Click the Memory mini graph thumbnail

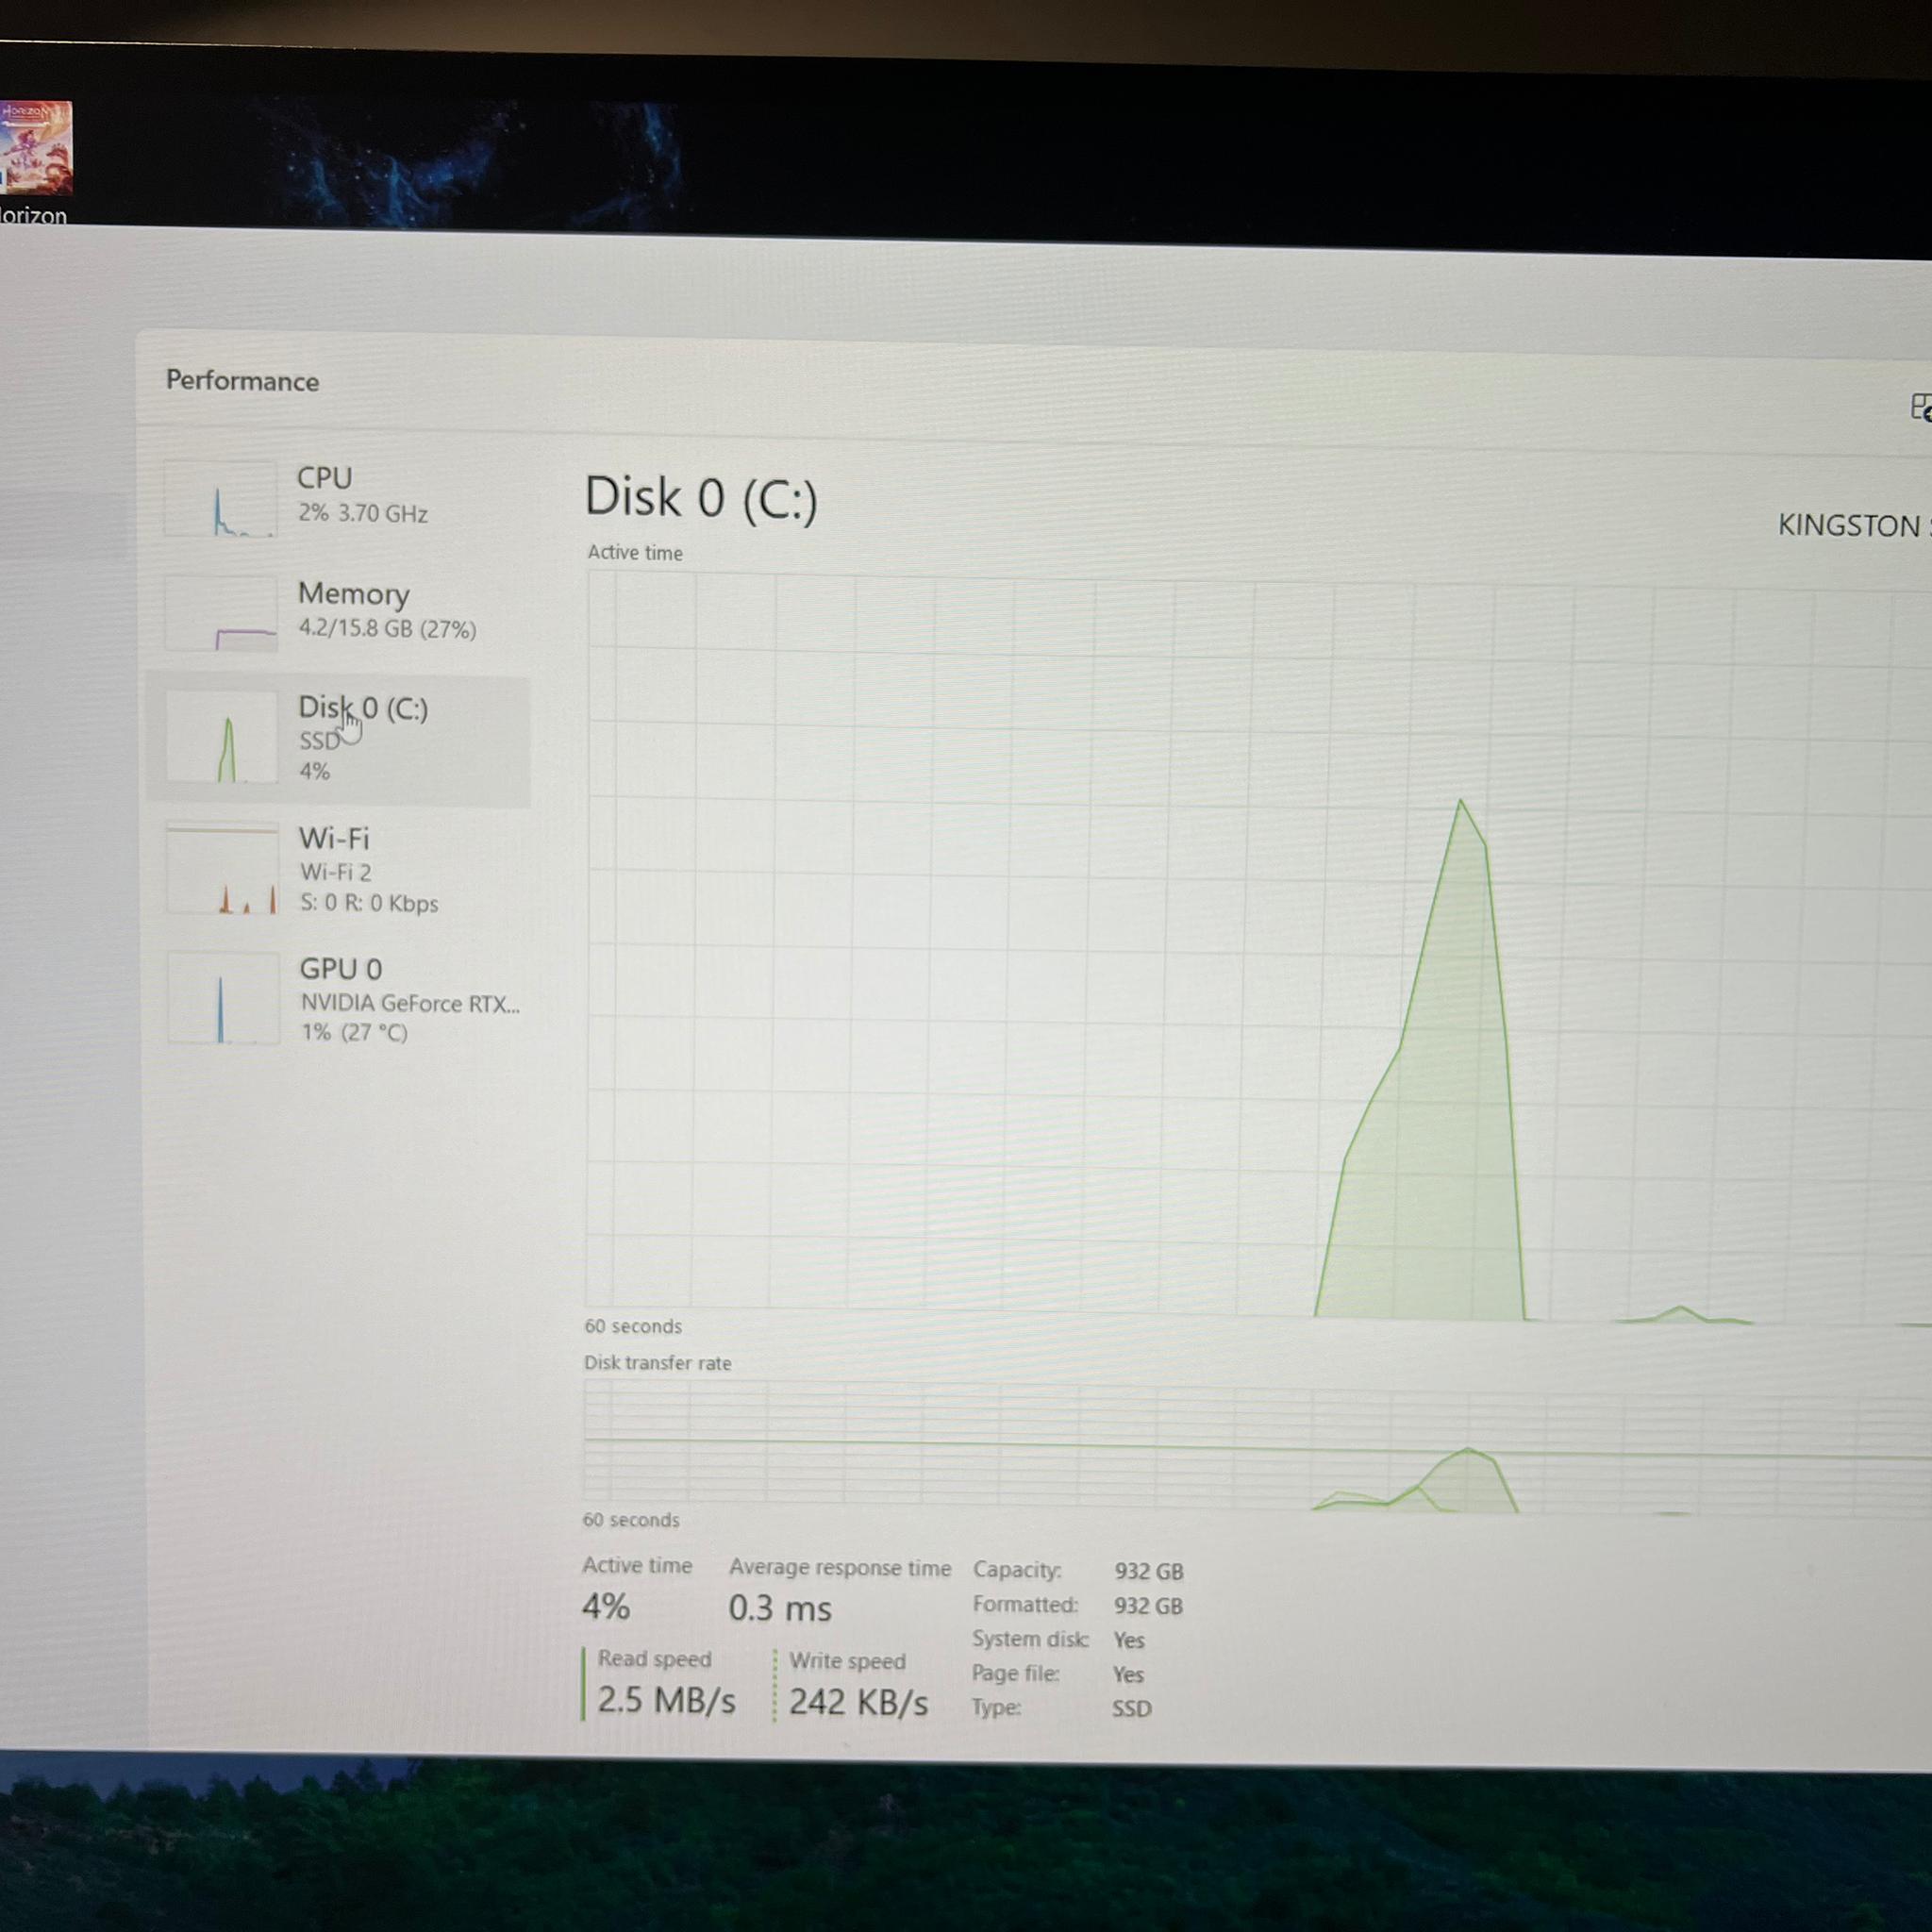tap(221, 612)
